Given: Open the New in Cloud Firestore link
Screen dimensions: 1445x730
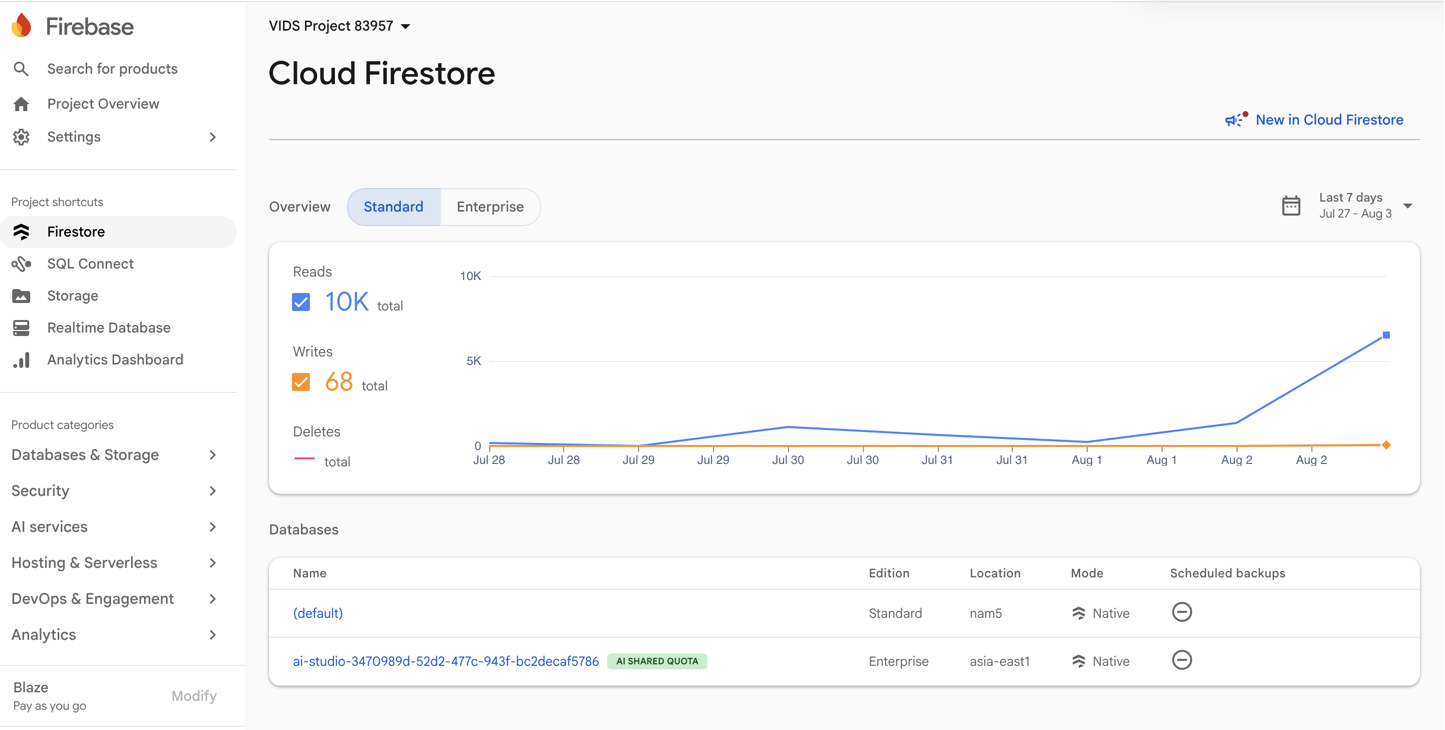Looking at the screenshot, I should pos(1329,120).
